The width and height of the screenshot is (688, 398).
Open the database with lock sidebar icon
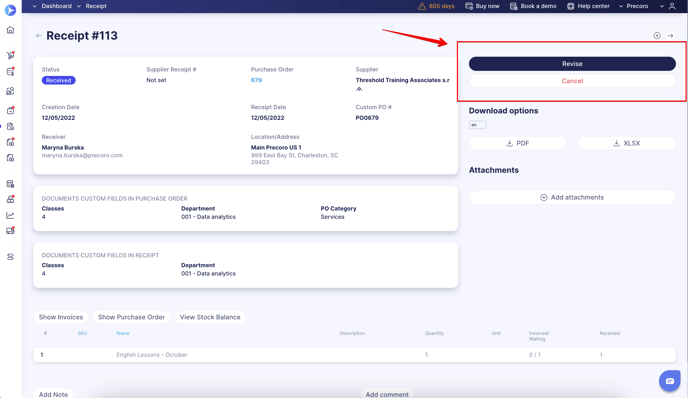[x=11, y=184]
